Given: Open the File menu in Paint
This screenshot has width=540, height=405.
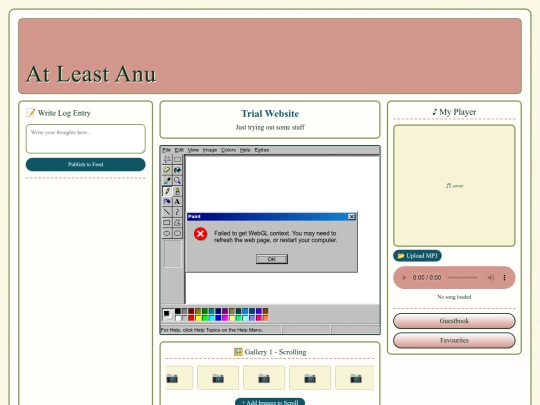Looking at the screenshot, I should coord(166,150).
